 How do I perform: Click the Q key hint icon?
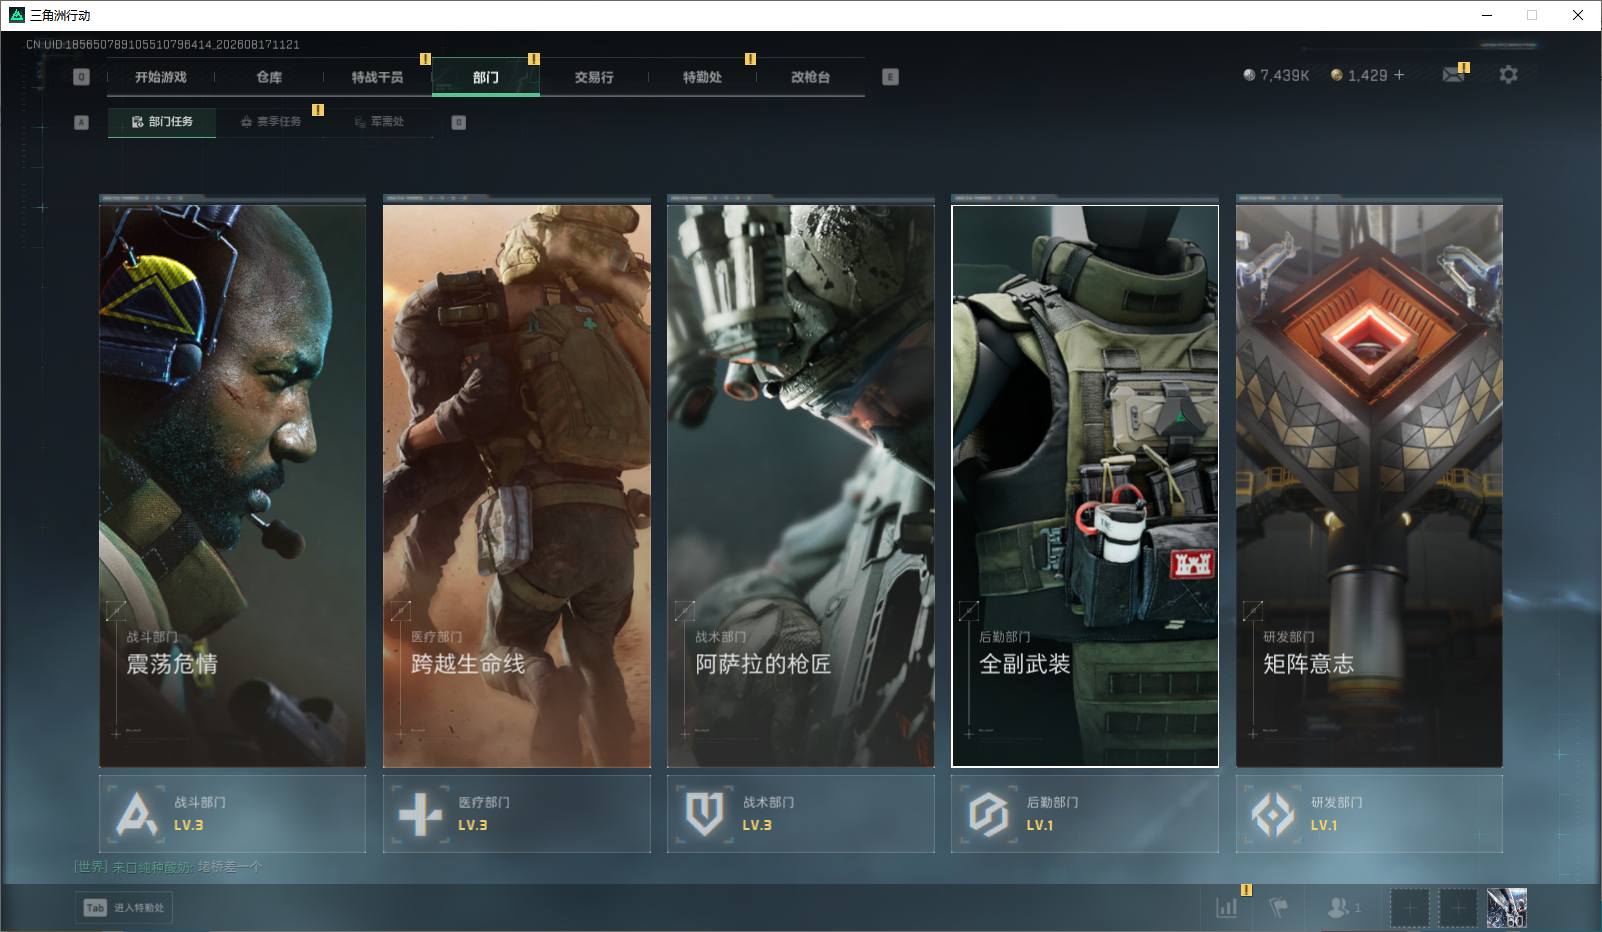[82, 77]
